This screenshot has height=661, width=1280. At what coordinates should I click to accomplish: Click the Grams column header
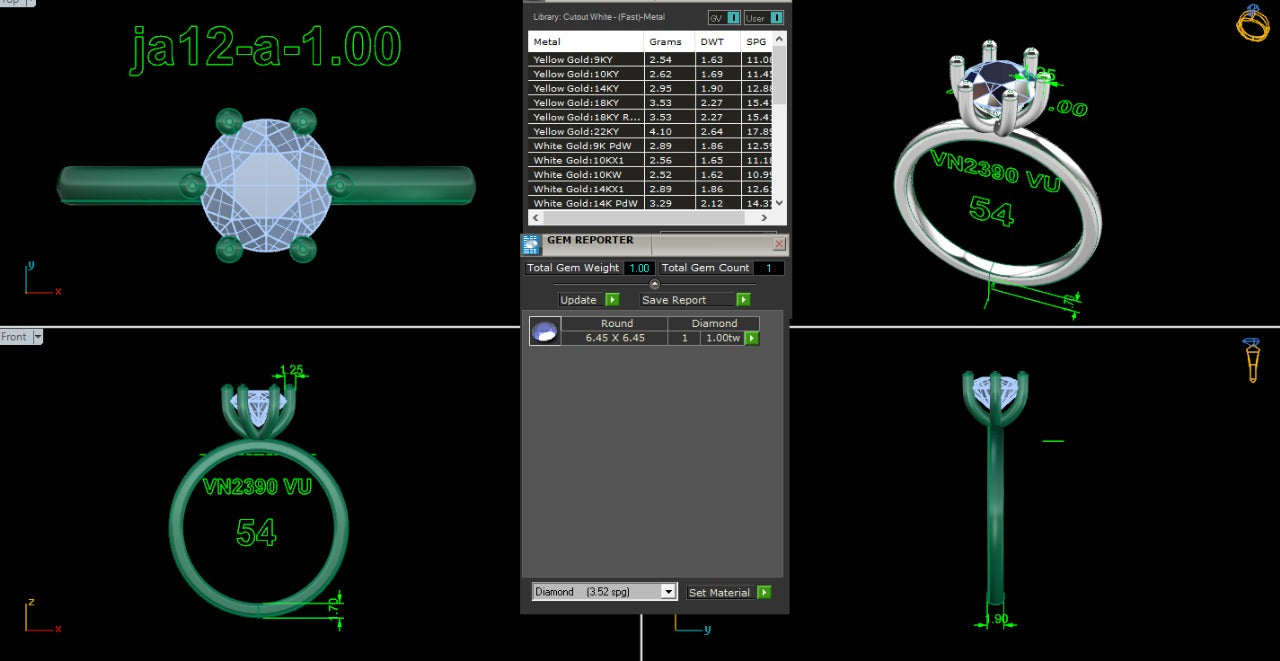pos(669,42)
